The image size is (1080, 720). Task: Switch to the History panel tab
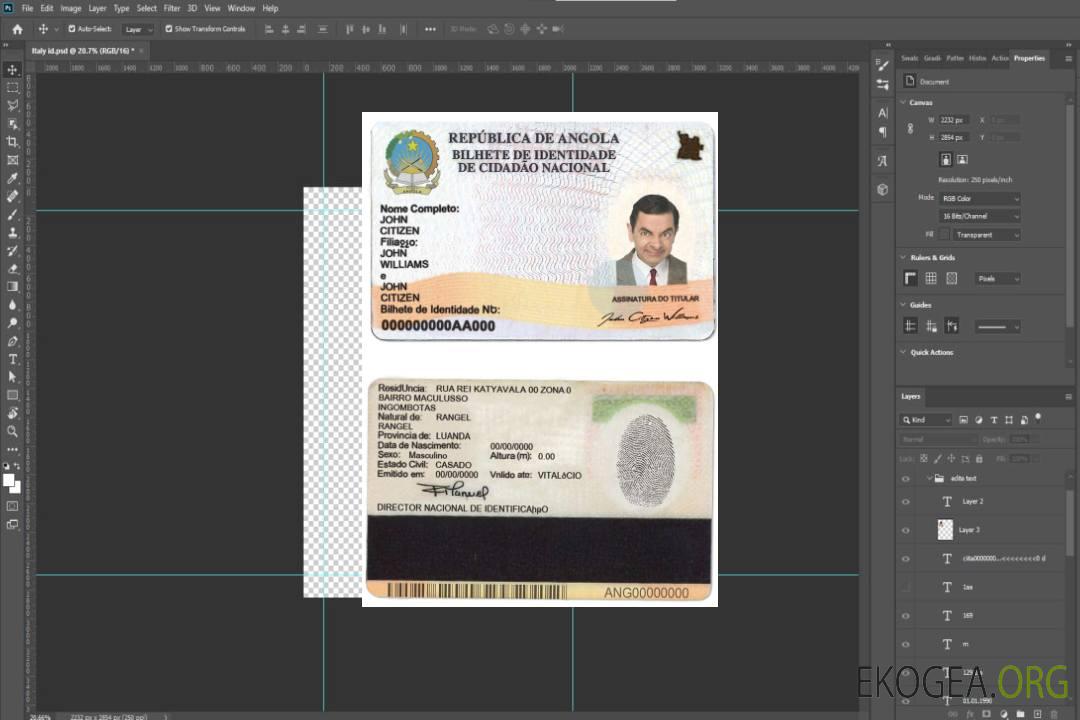point(977,59)
